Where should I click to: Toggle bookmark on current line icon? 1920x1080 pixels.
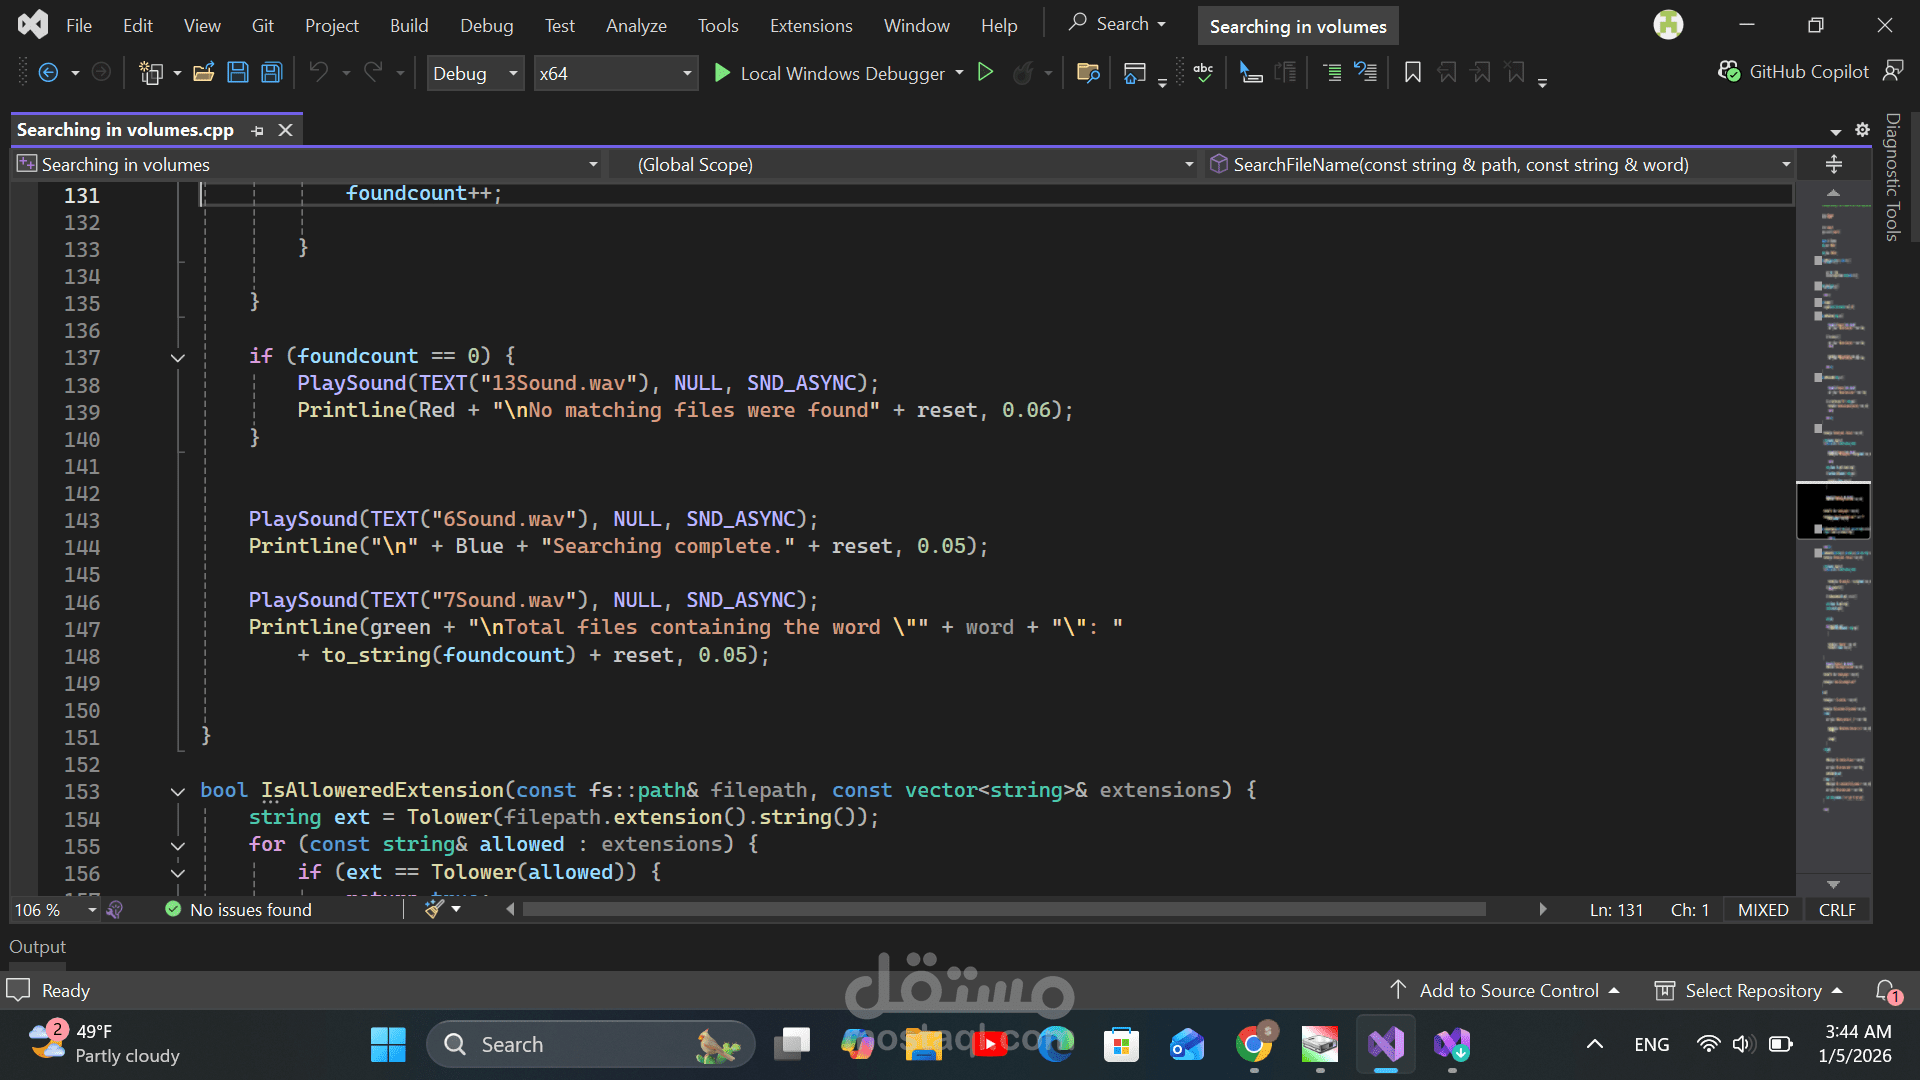(x=1412, y=72)
